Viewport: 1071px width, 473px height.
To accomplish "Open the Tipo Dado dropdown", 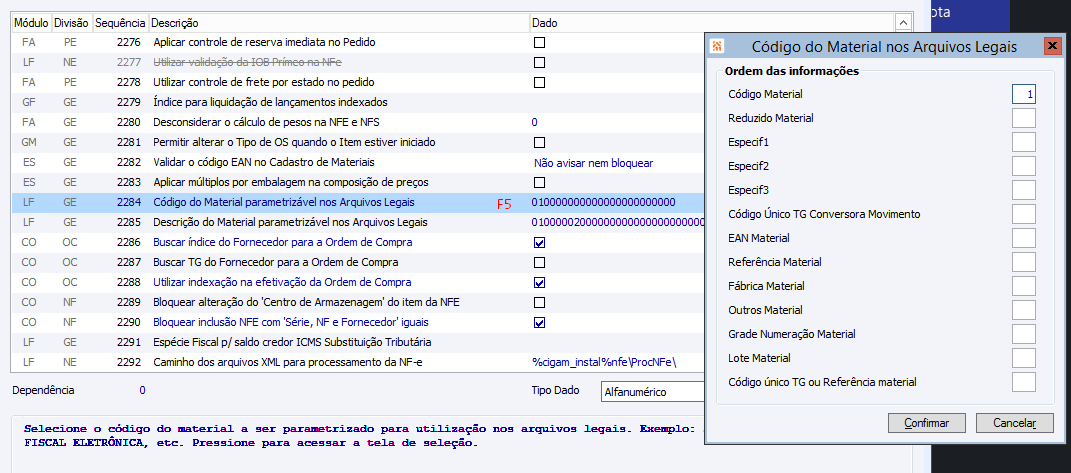I will pos(650,391).
